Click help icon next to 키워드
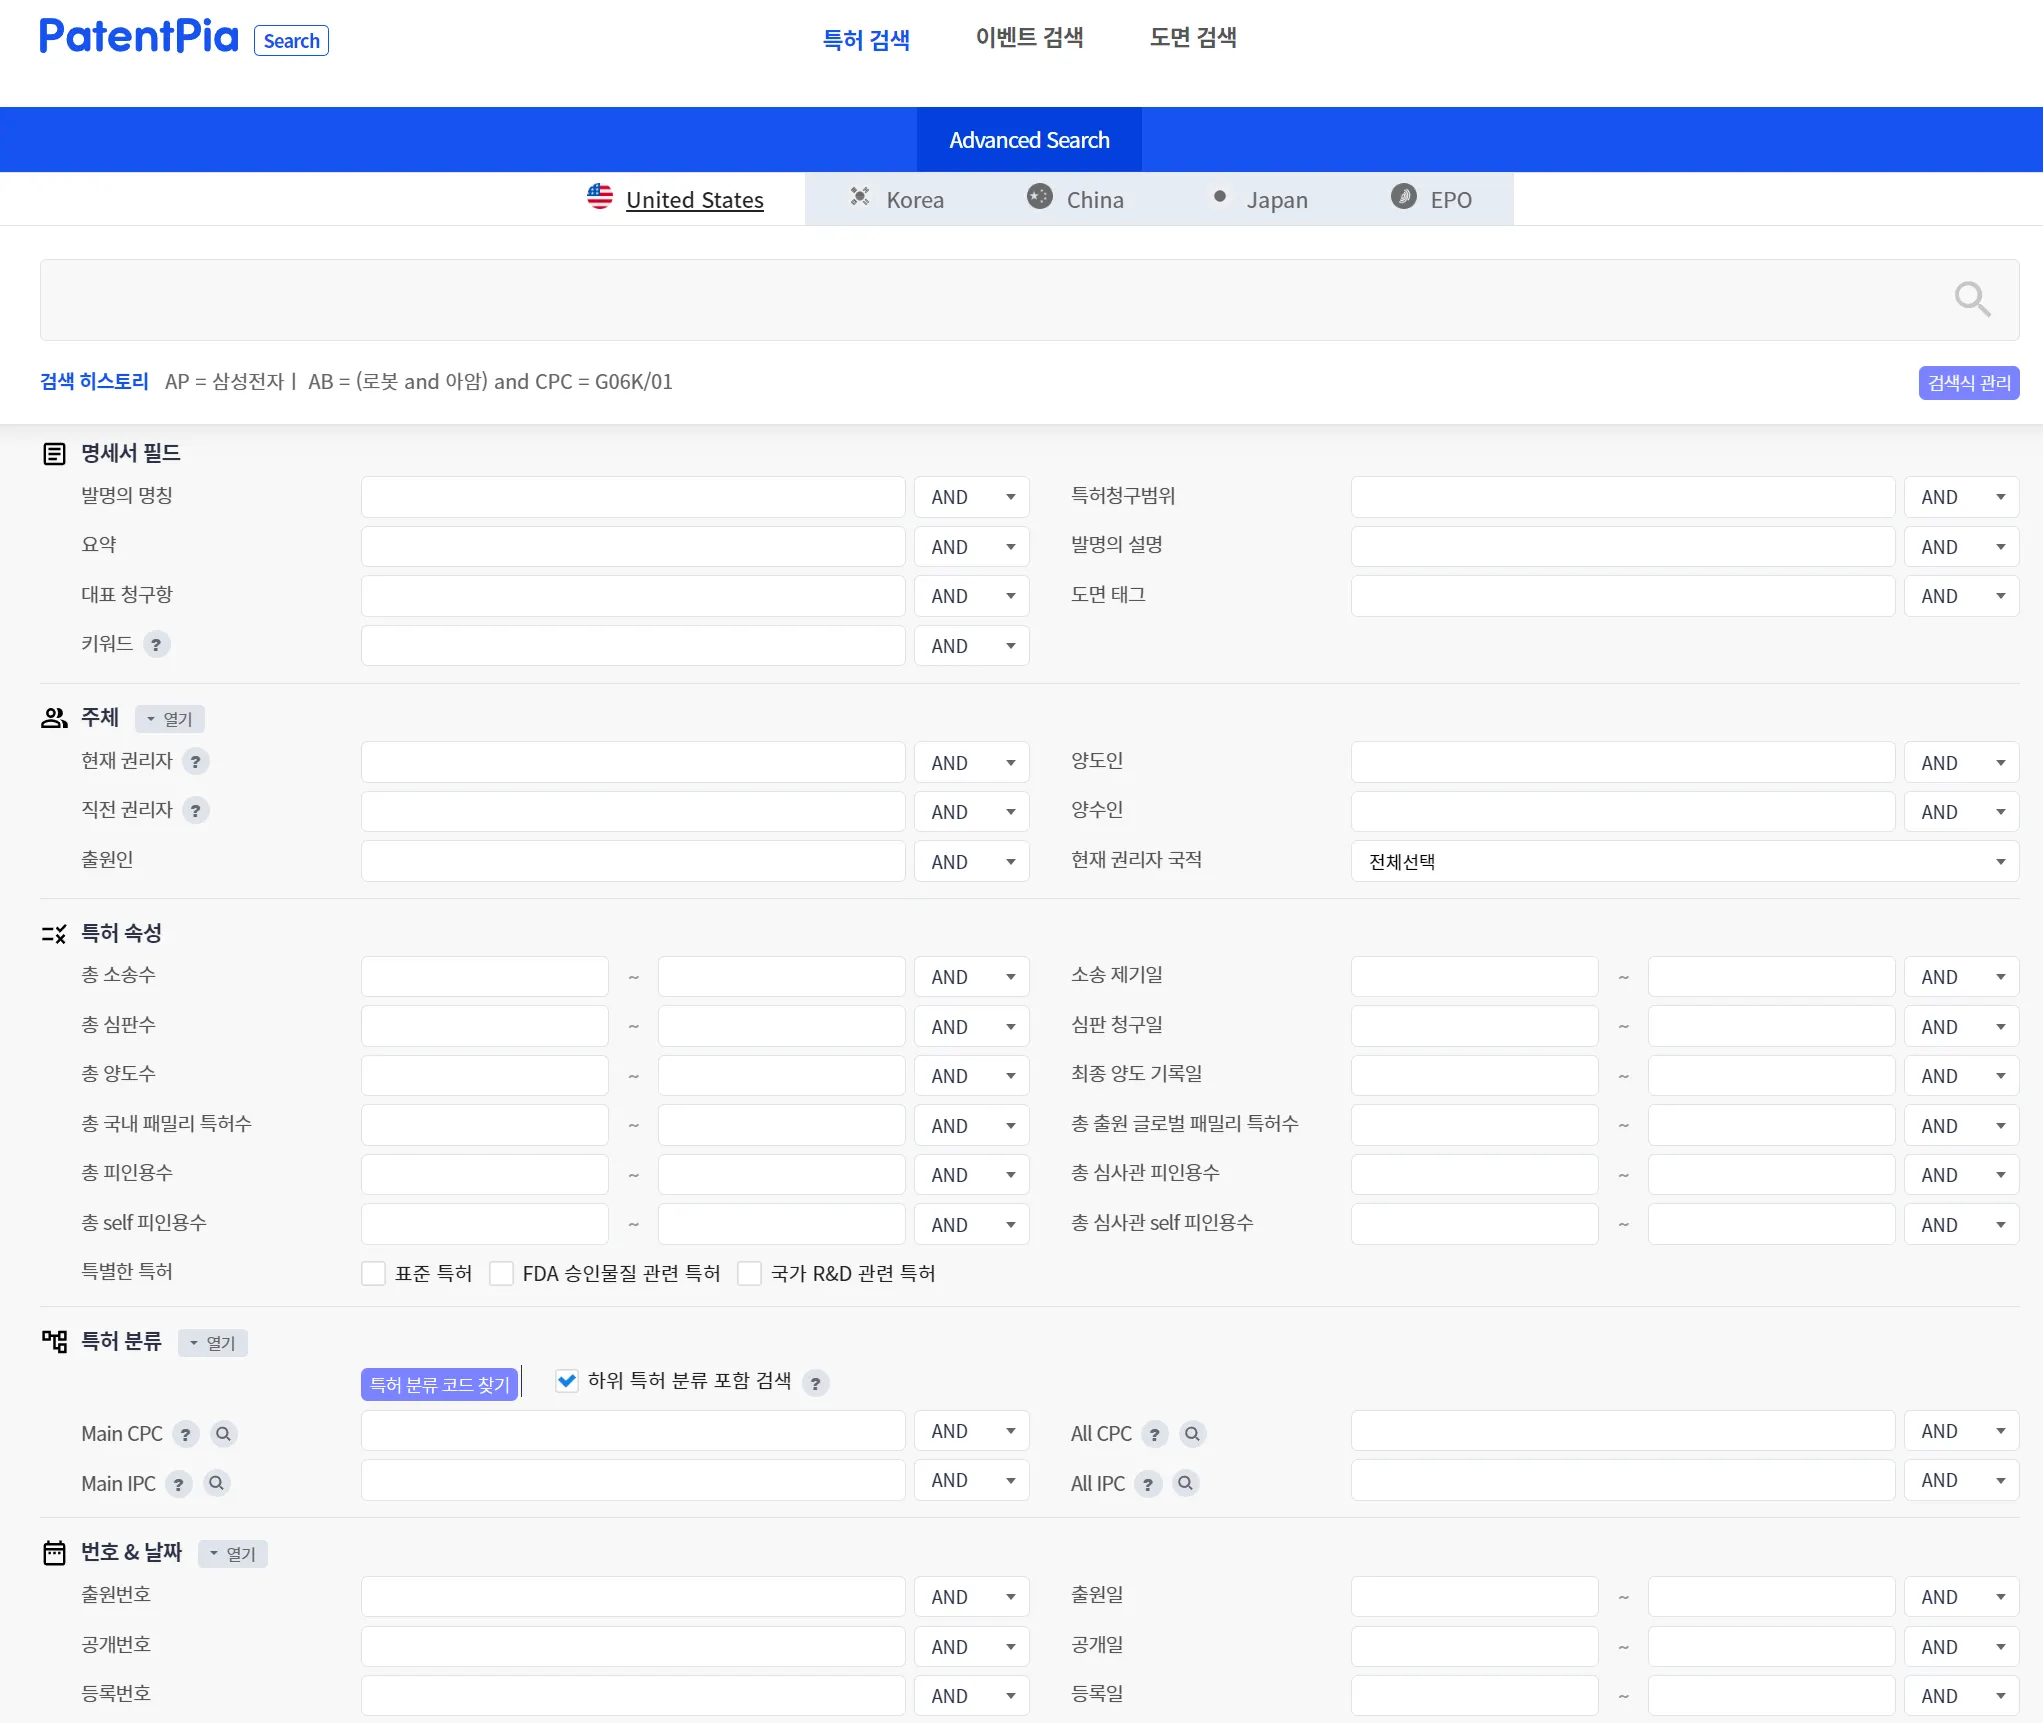Screen dimensions: 2043x1723 pyautogui.click(x=156, y=645)
